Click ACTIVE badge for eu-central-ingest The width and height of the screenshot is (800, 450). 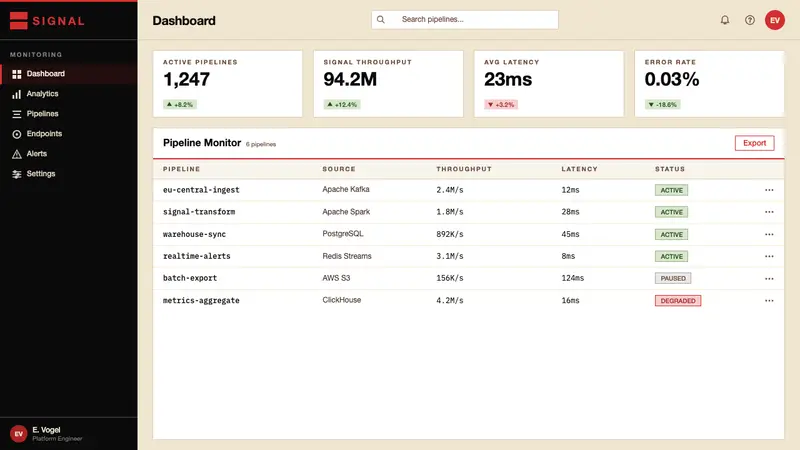click(x=671, y=190)
